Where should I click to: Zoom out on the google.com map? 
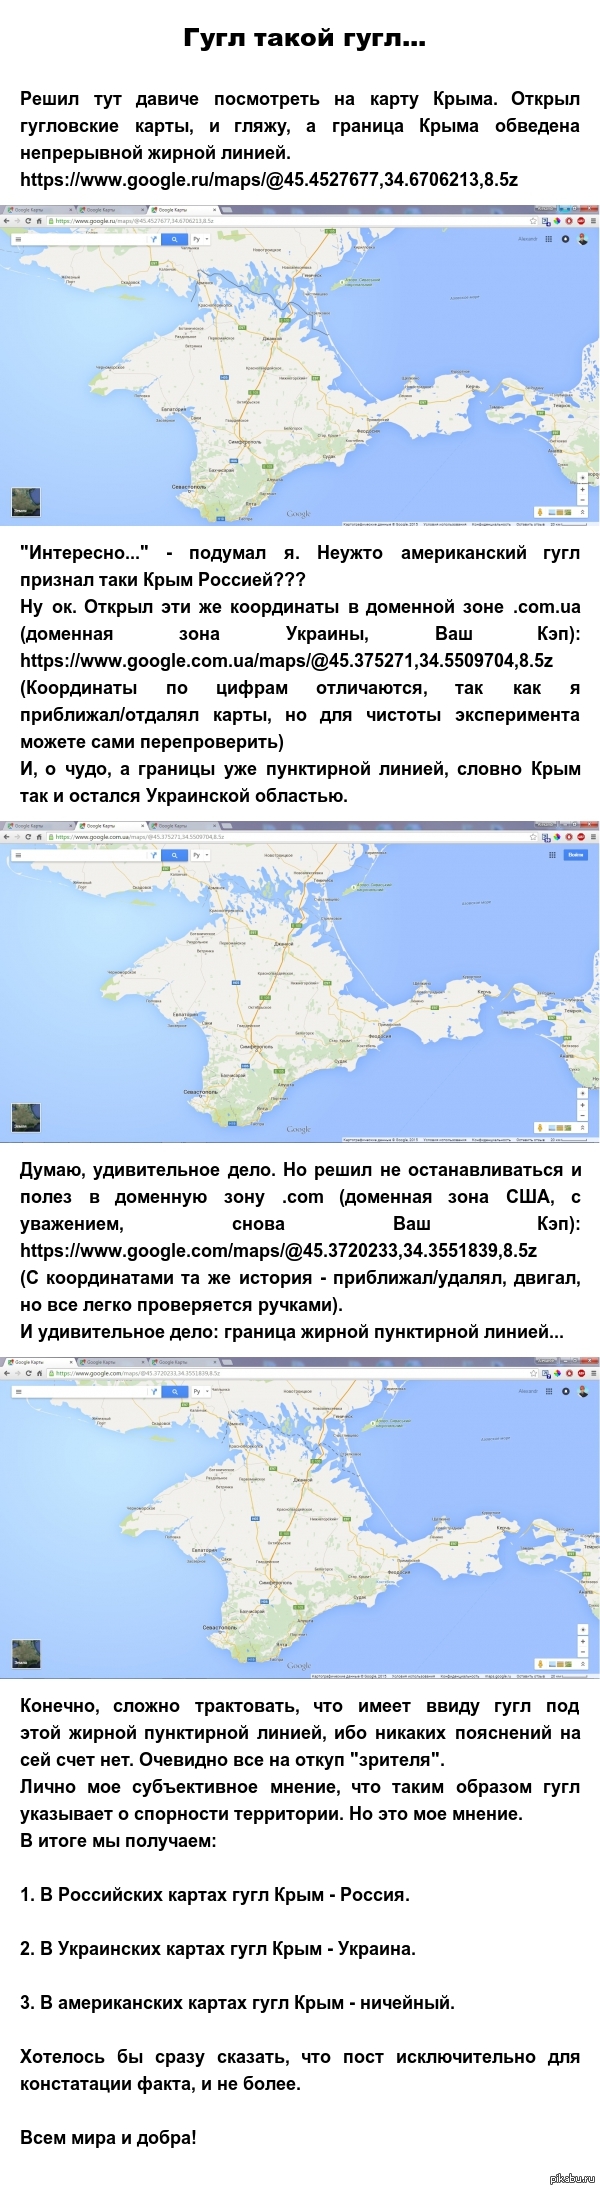pos(582,1653)
